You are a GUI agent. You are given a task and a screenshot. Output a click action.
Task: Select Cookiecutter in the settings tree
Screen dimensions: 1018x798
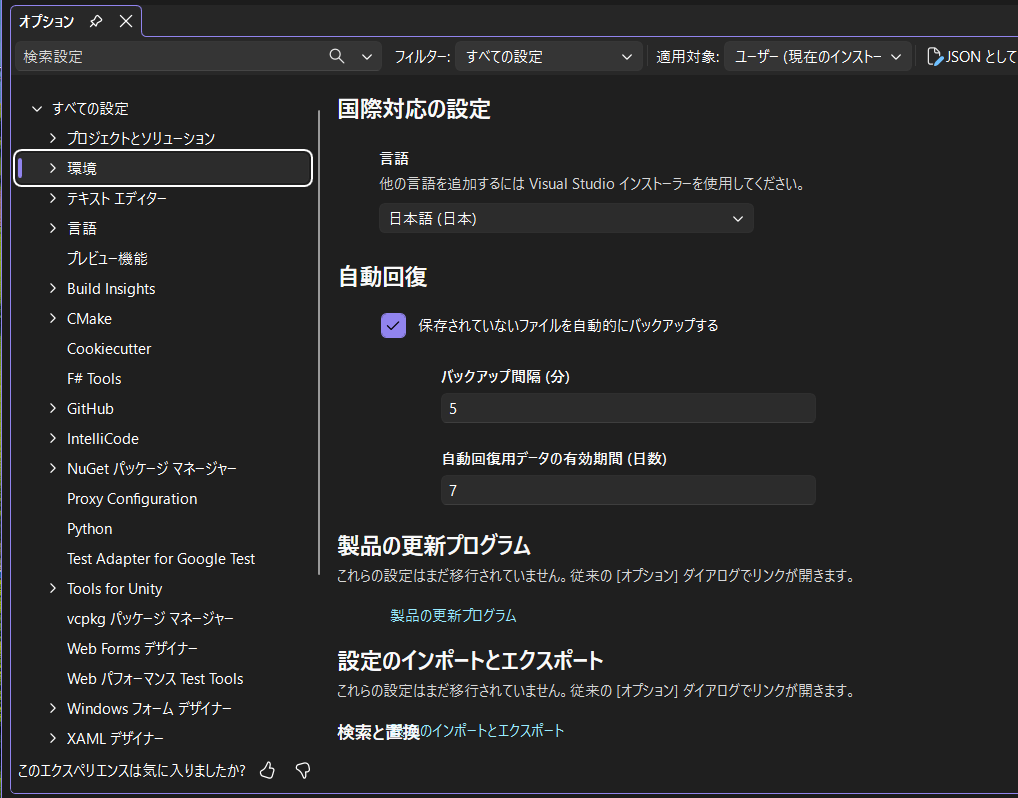(x=109, y=349)
